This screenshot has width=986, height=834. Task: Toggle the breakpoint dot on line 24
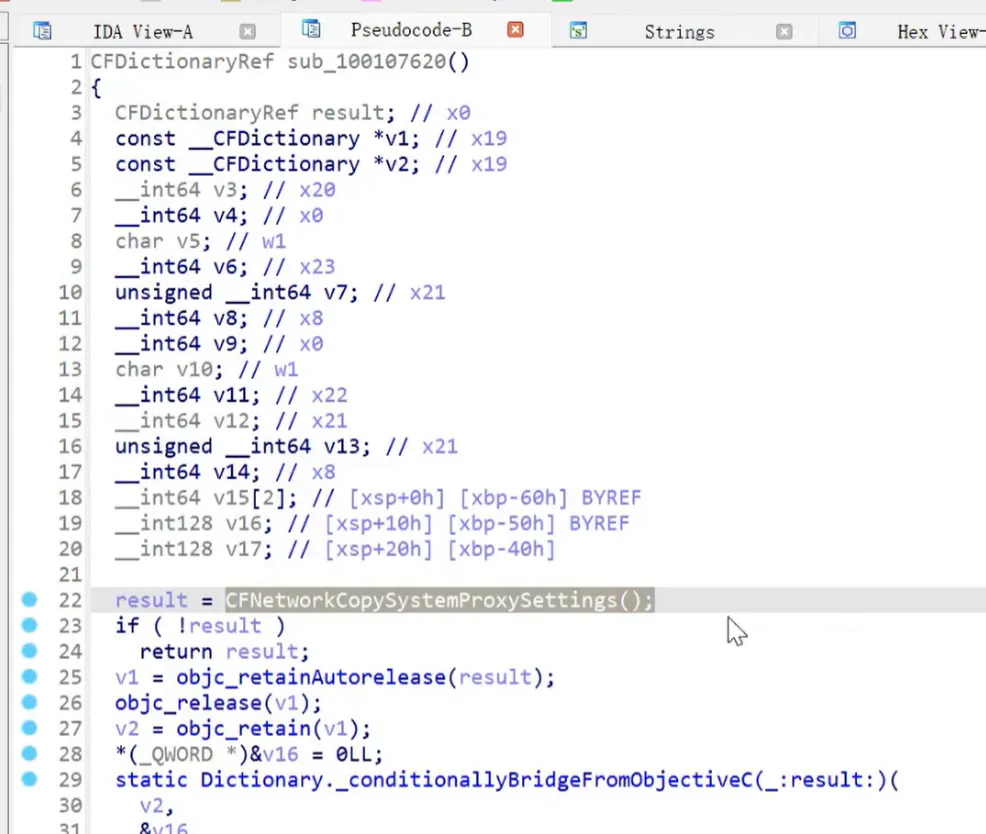(x=30, y=651)
